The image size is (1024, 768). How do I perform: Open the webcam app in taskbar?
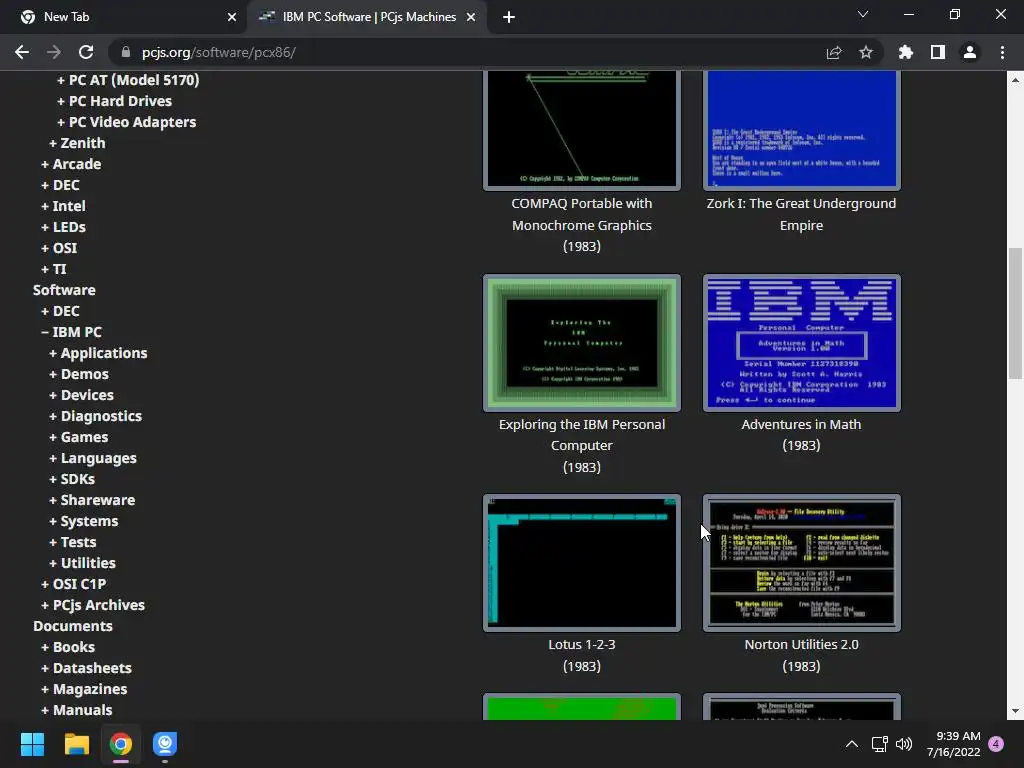pyautogui.click(x=165, y=744)
